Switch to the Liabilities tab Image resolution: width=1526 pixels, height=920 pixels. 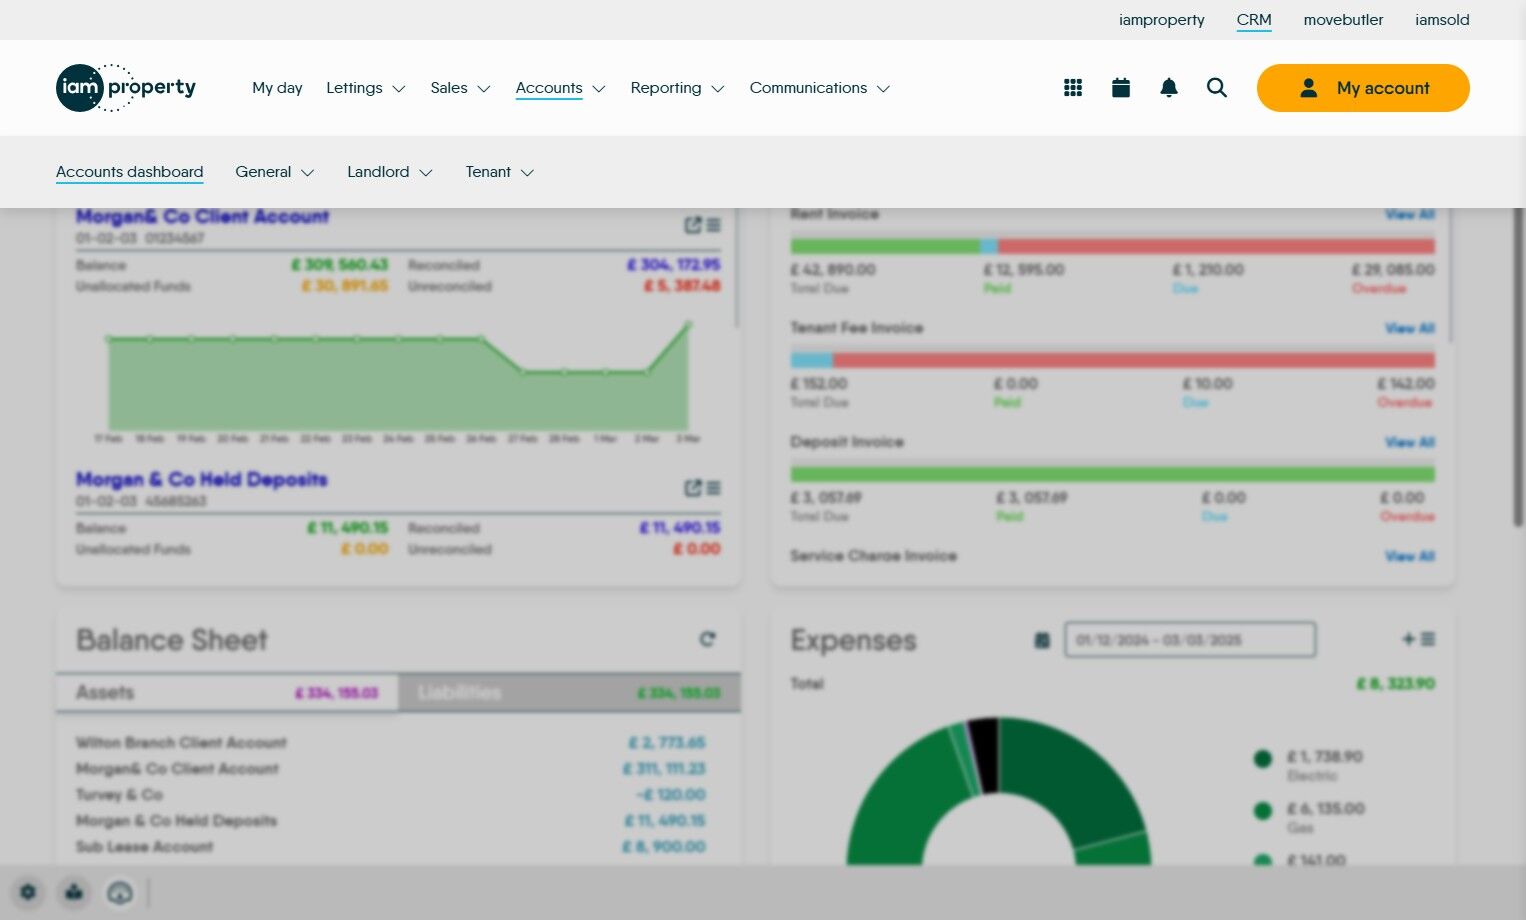[x=569, y=692]
